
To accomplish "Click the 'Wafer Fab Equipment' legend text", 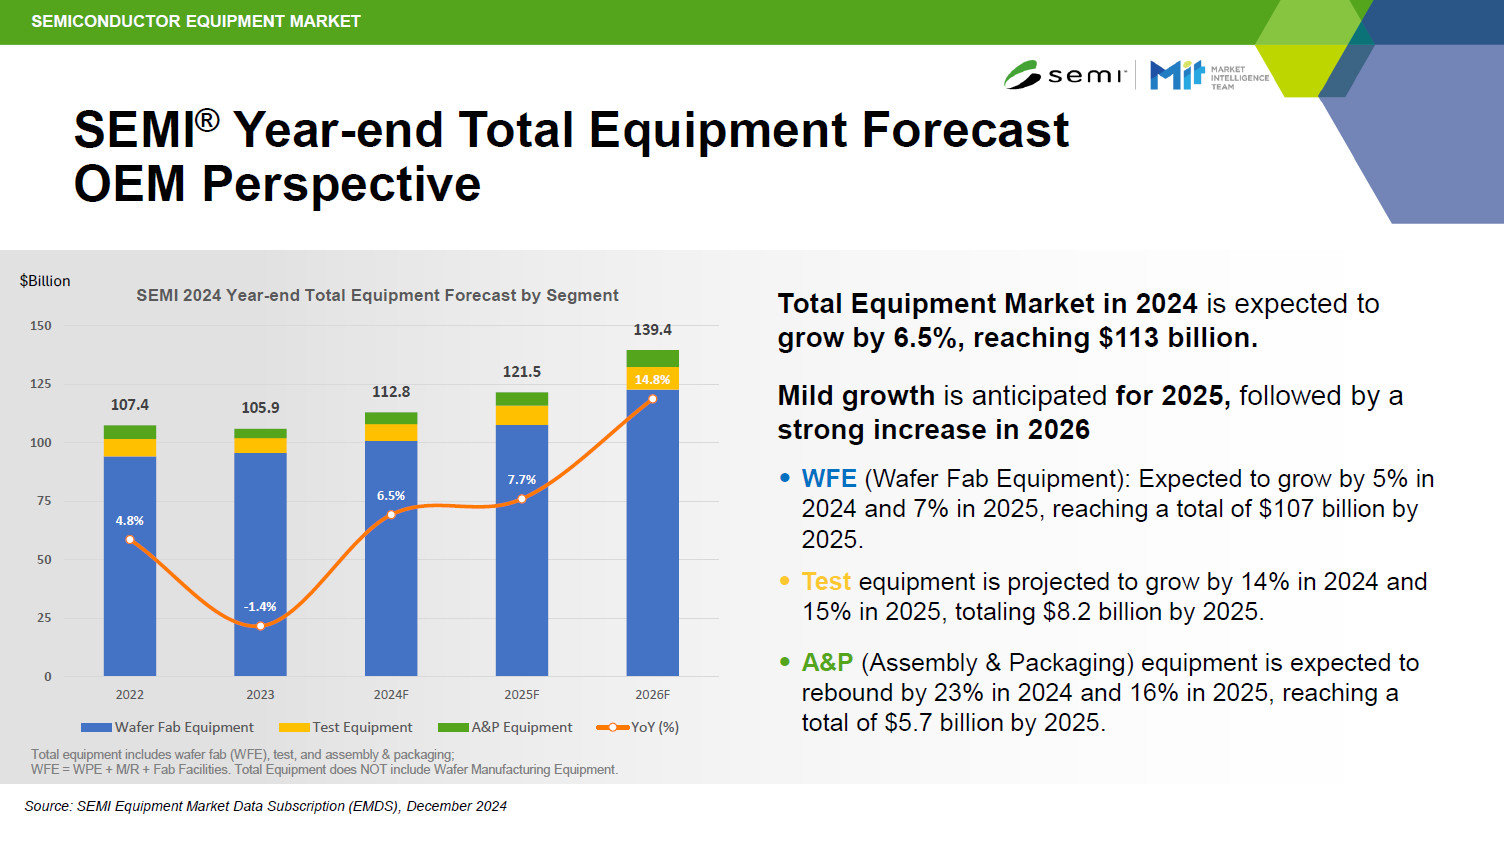I will point(184,728).
